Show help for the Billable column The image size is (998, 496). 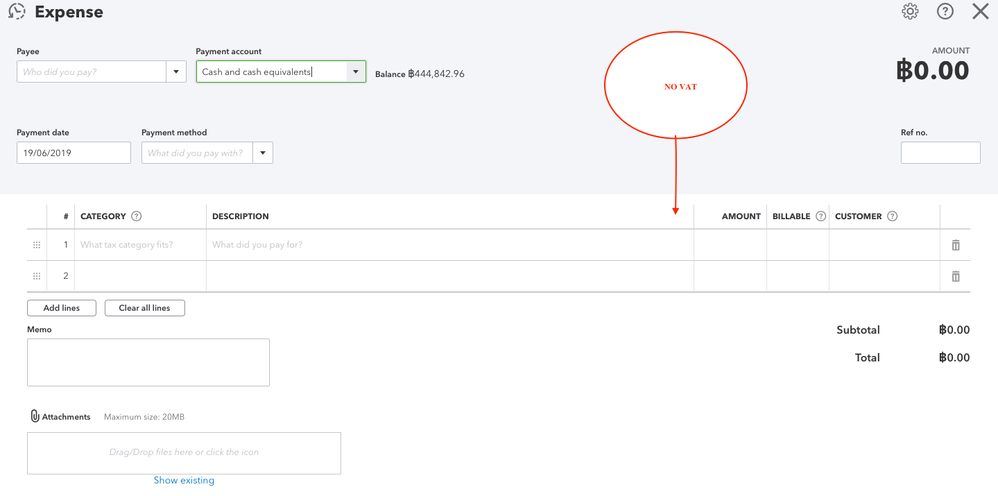tap(821, 216)
